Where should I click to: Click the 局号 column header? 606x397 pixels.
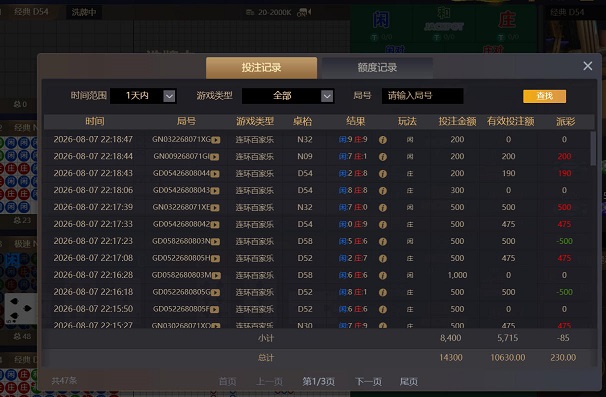[186, 121]
